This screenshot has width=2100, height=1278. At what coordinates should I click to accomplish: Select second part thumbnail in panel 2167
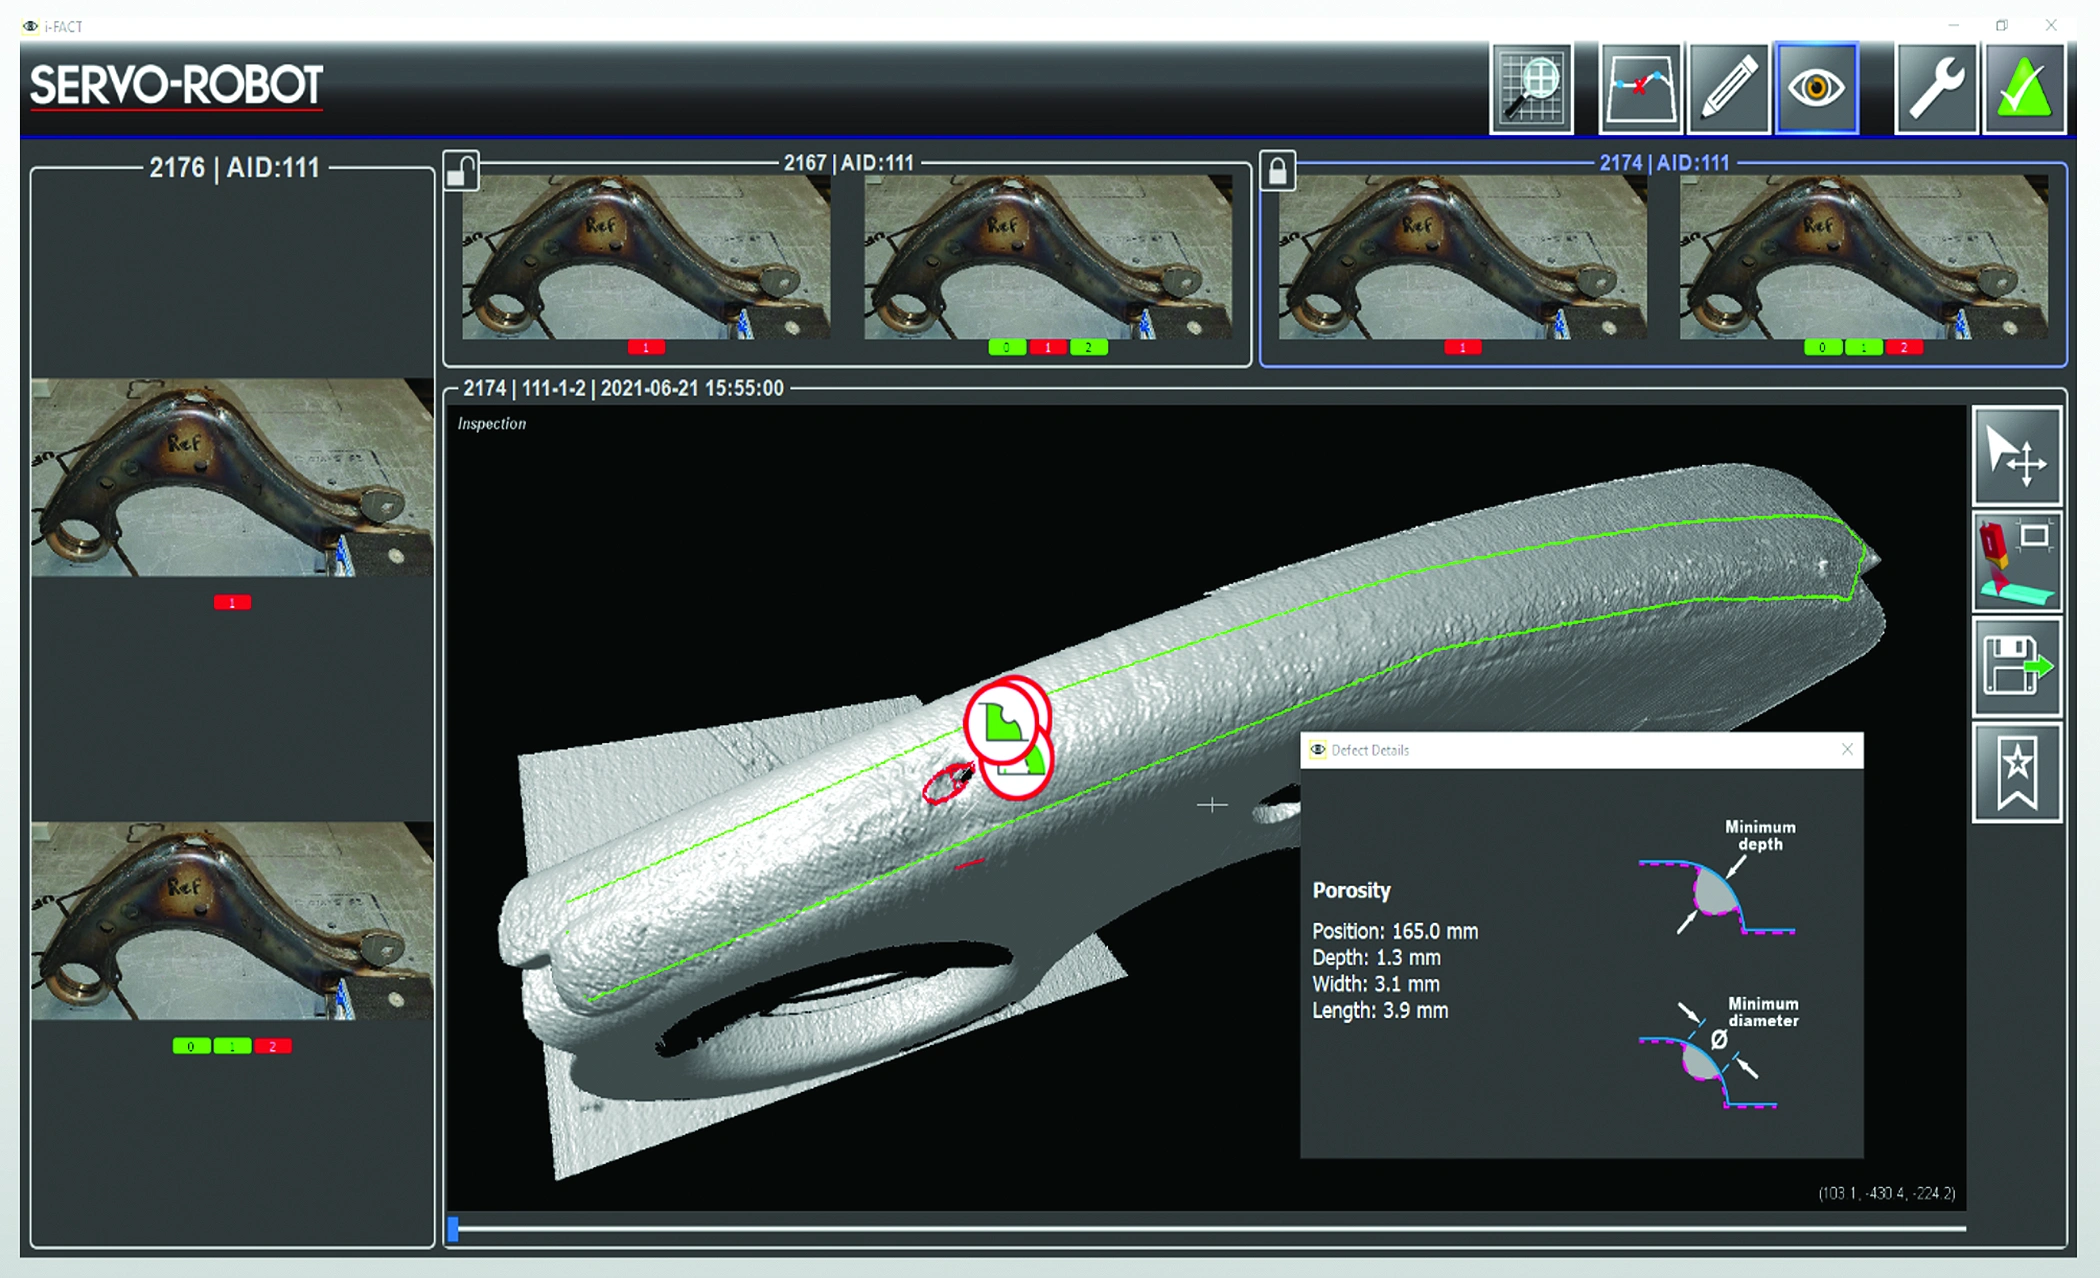(1048, 257)
